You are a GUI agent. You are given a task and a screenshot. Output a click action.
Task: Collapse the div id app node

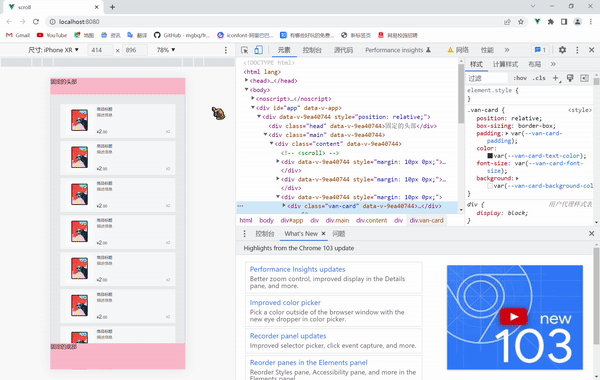(x=253, y=108)
